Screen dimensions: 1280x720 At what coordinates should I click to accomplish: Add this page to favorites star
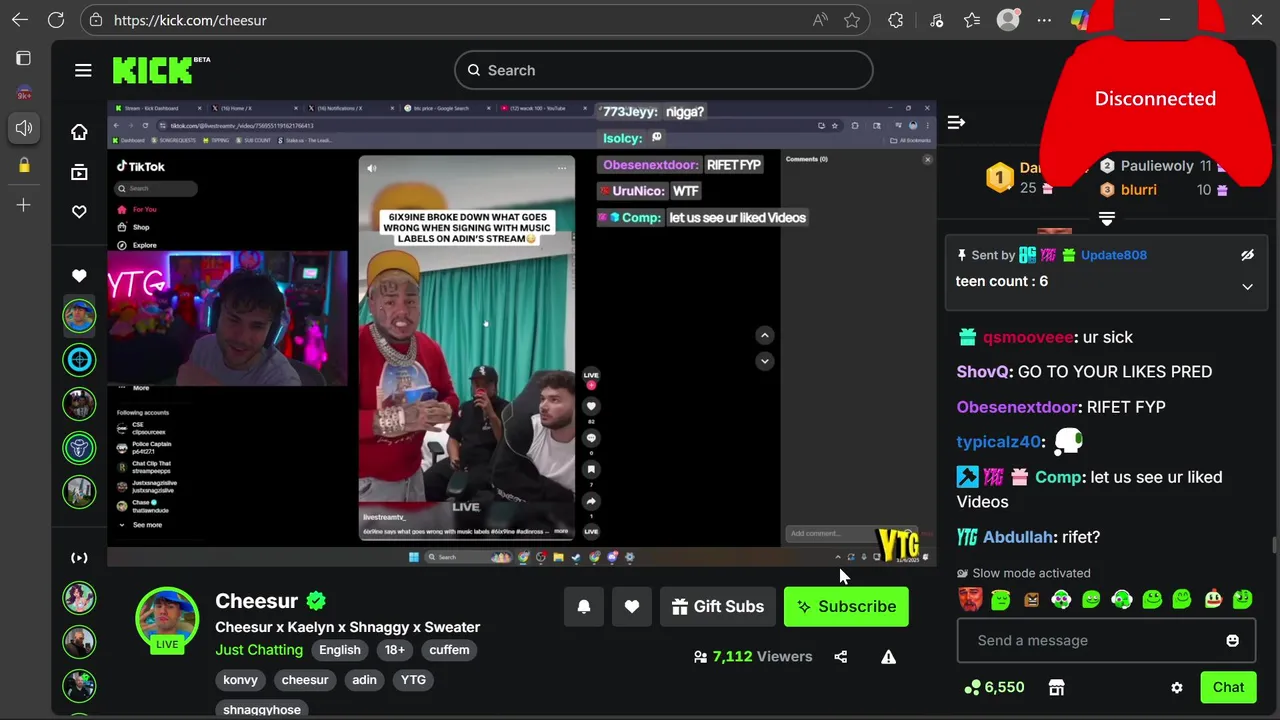pos(852,20)
